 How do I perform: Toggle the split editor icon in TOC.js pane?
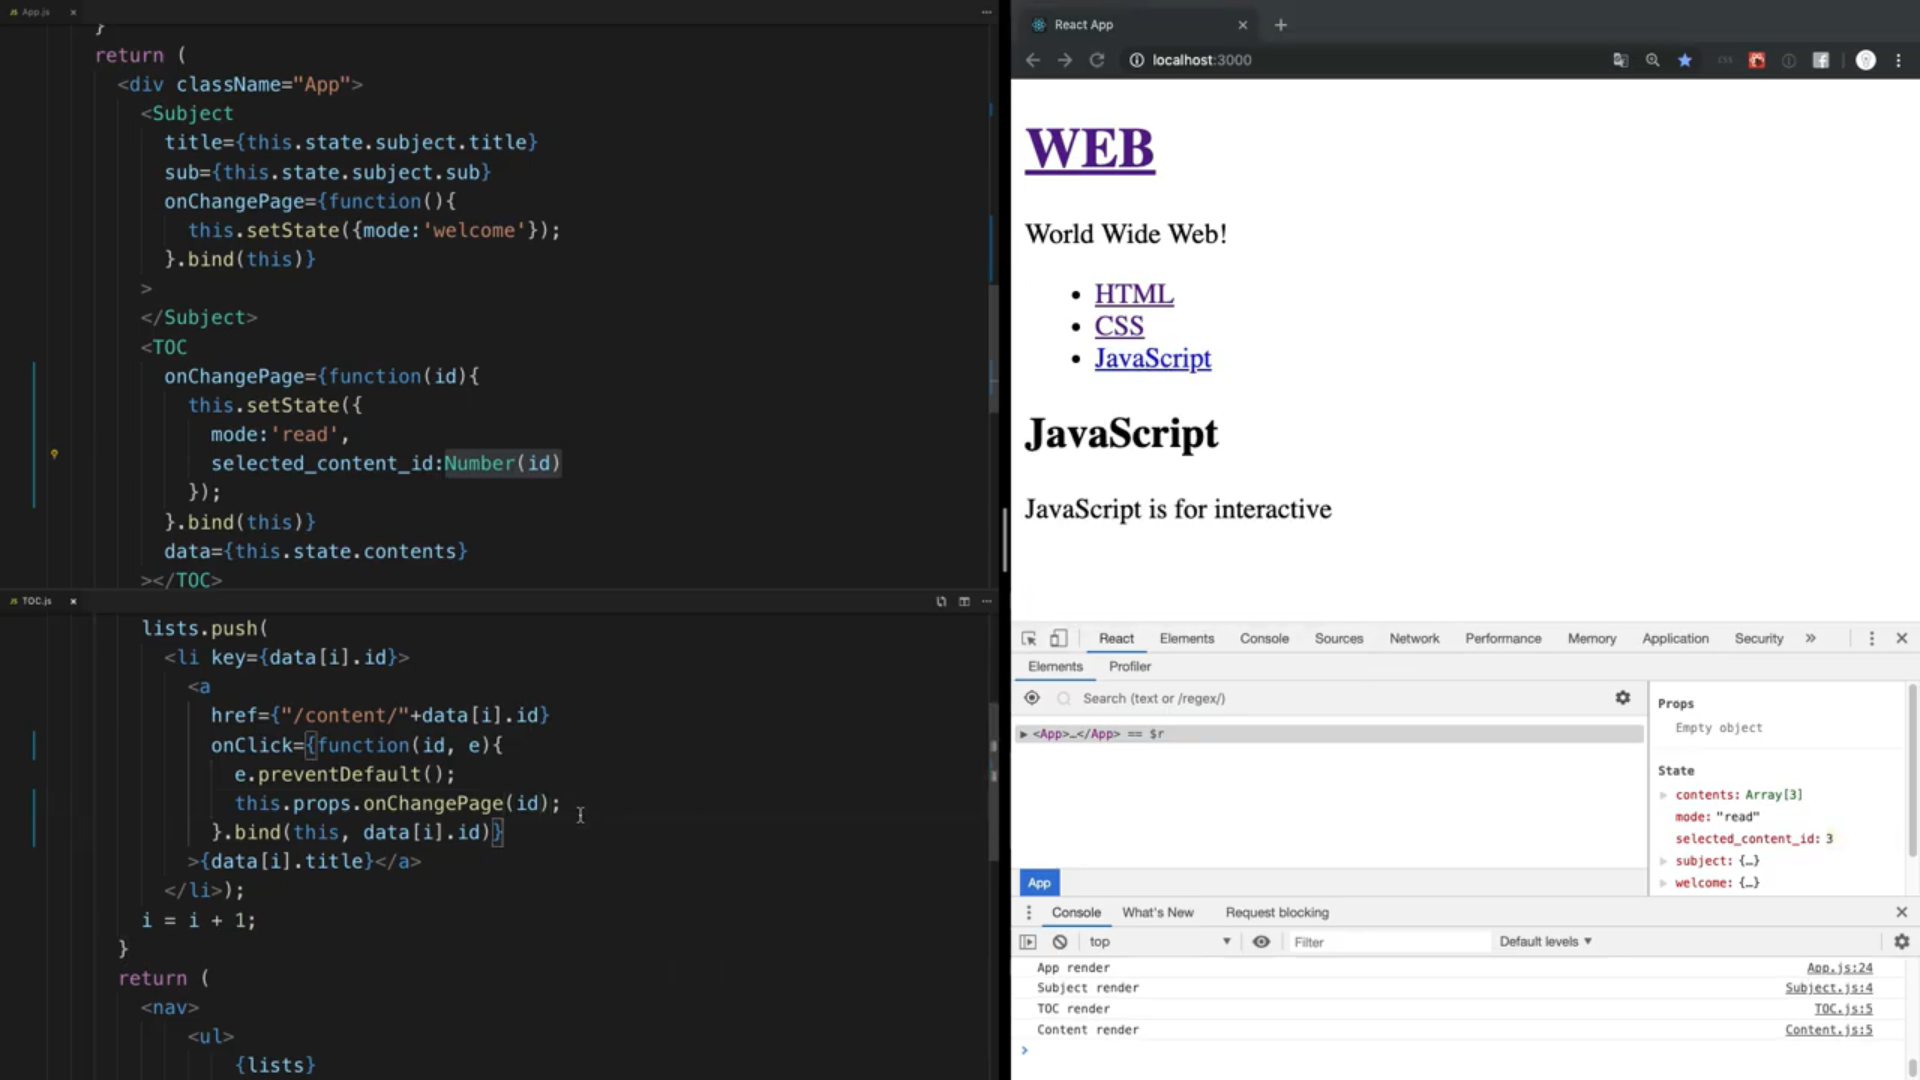[964, 601]
